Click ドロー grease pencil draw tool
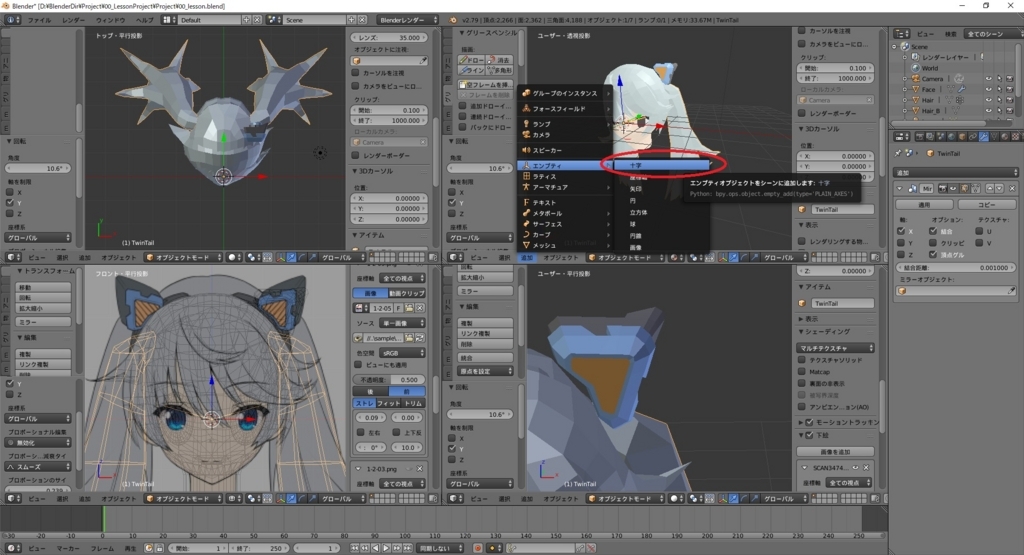1024x555 pixels. tap(472, 60)
